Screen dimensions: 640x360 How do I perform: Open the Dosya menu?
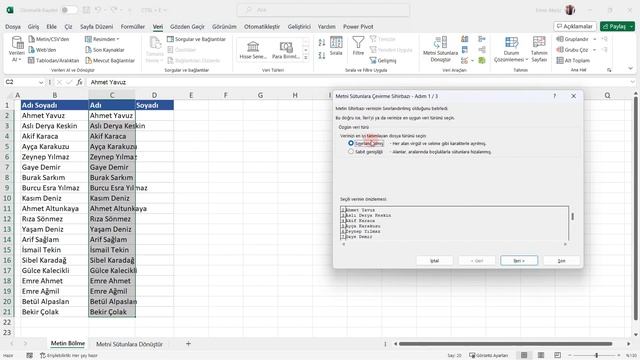13,27
